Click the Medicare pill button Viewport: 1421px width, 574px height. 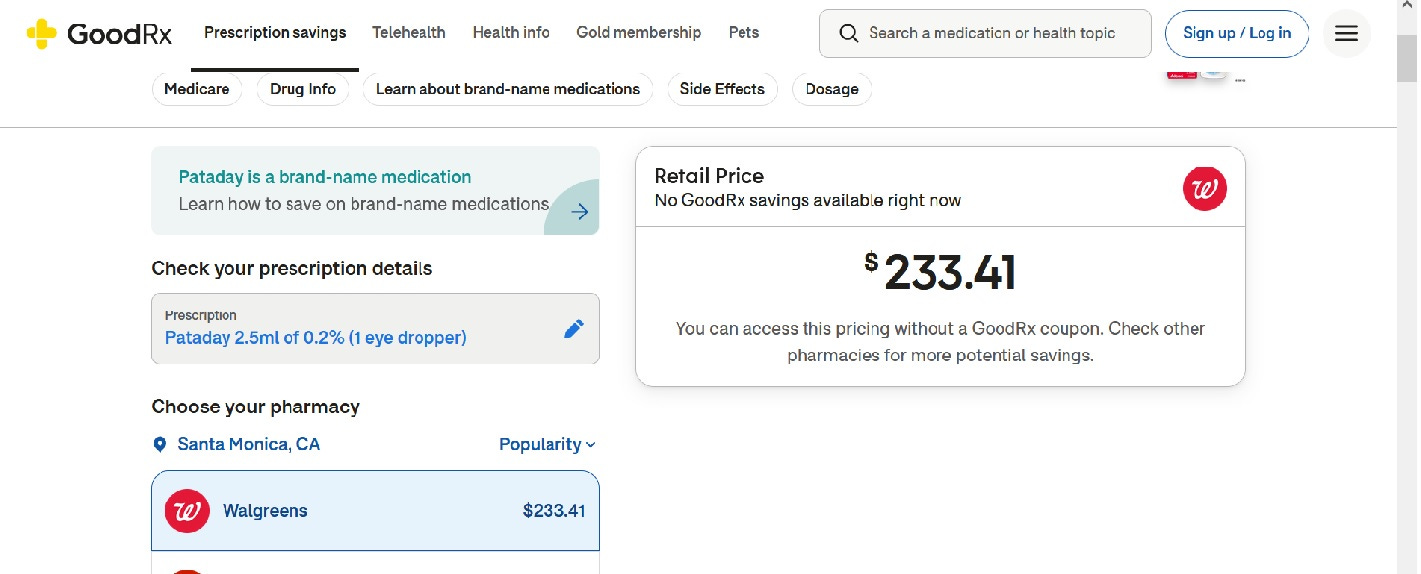click(x=197, y=89)
